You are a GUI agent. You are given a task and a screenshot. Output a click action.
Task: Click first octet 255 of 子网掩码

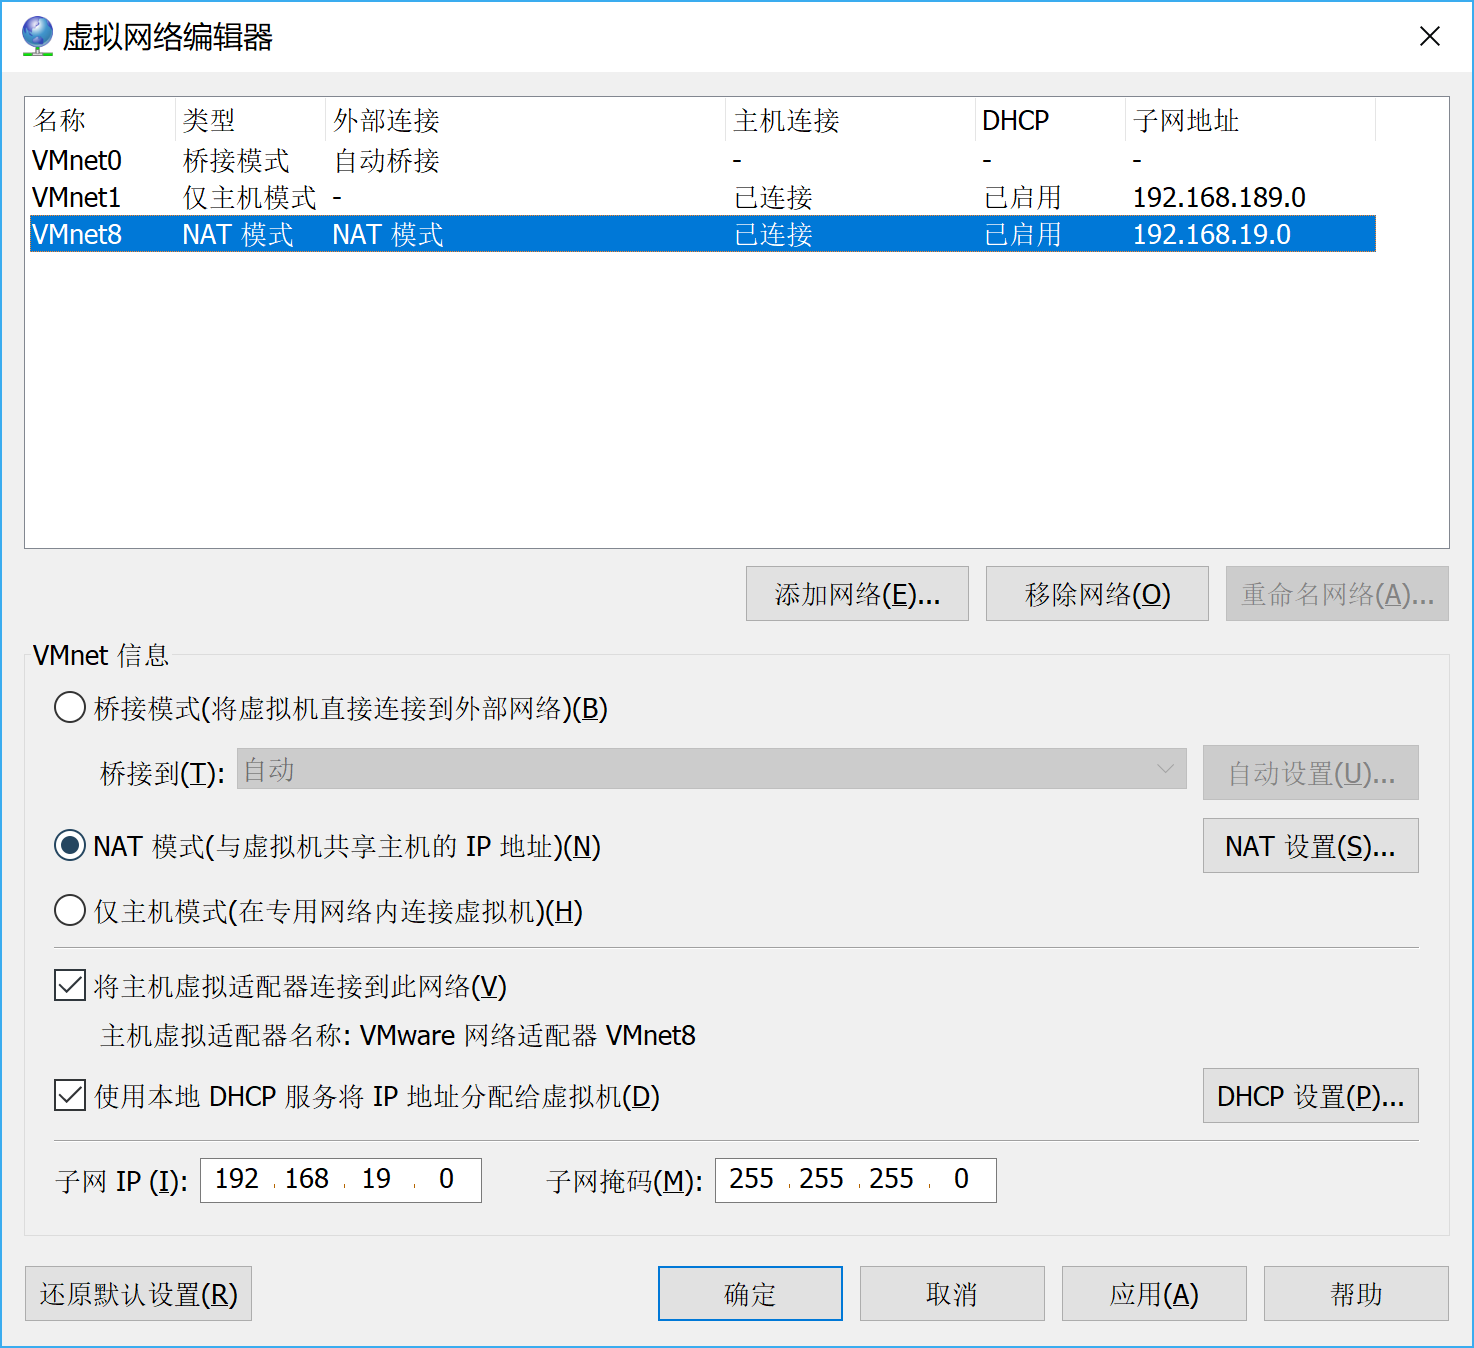(751, 1179)
